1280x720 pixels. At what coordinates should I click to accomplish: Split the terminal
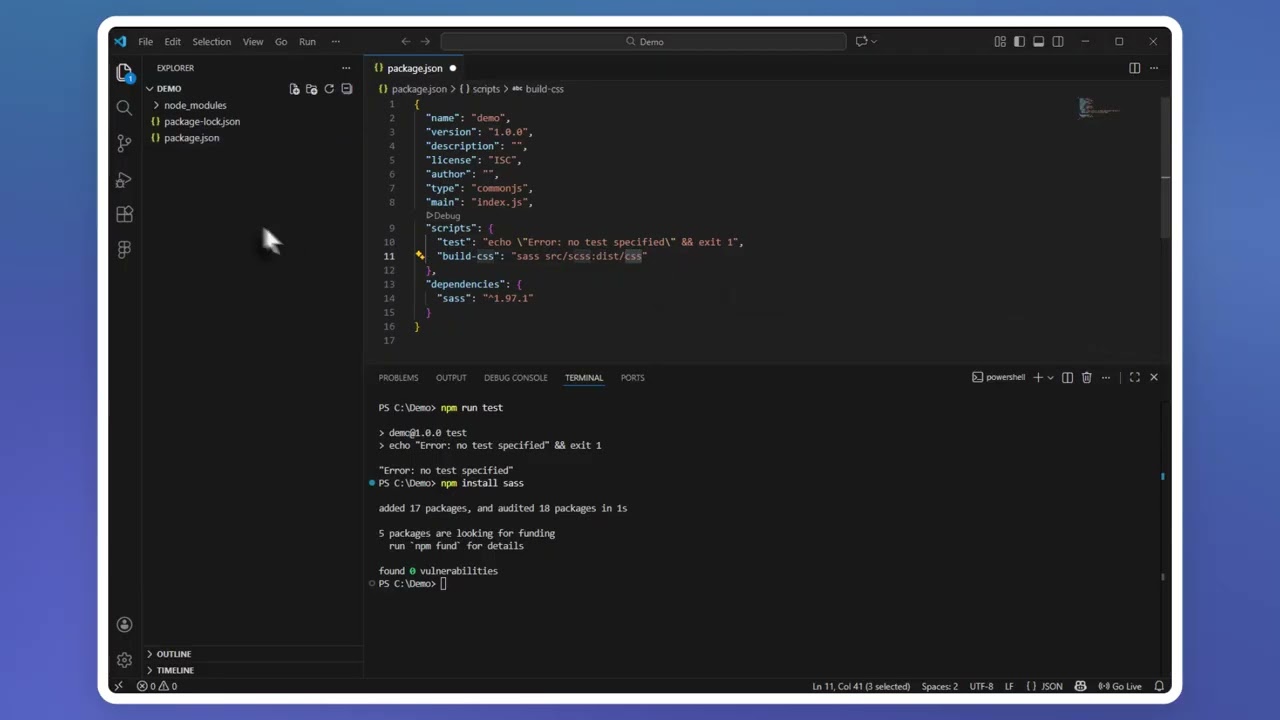click(1067, 377)
